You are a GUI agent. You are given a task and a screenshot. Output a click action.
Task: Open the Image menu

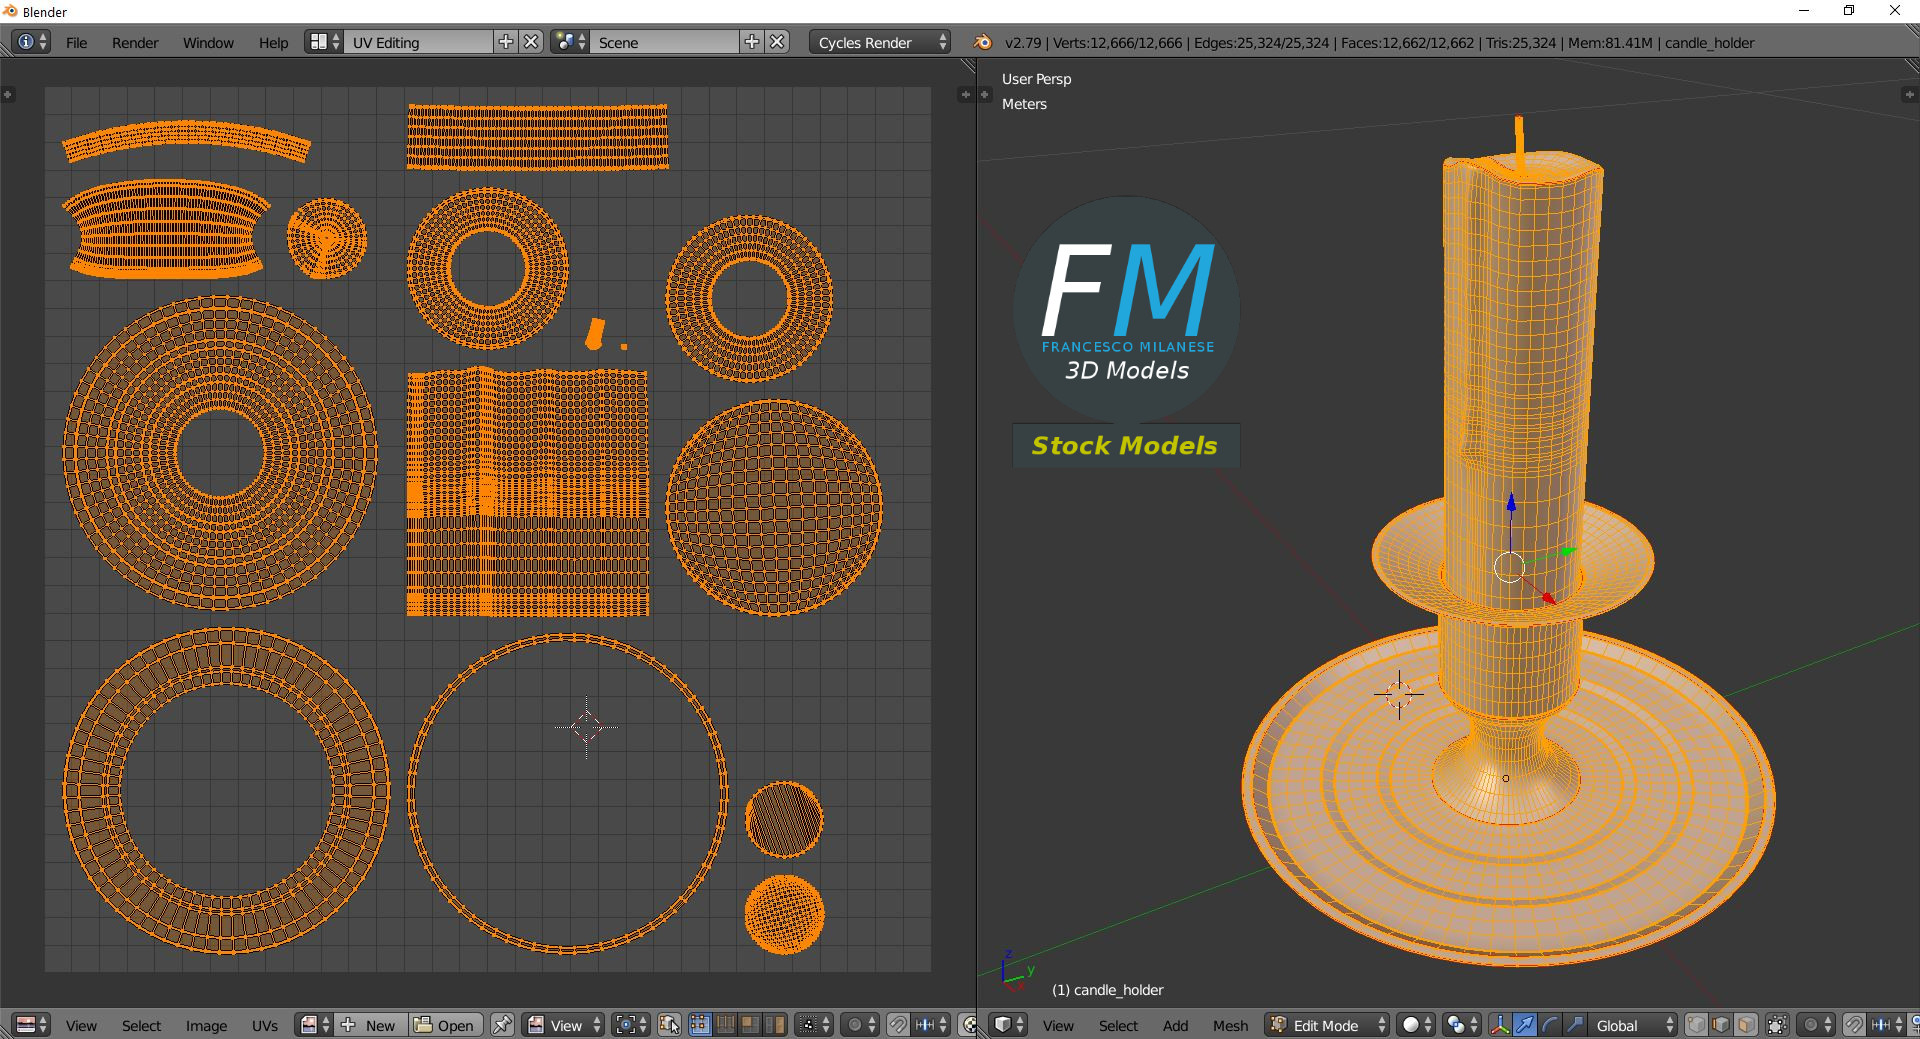206,1025
